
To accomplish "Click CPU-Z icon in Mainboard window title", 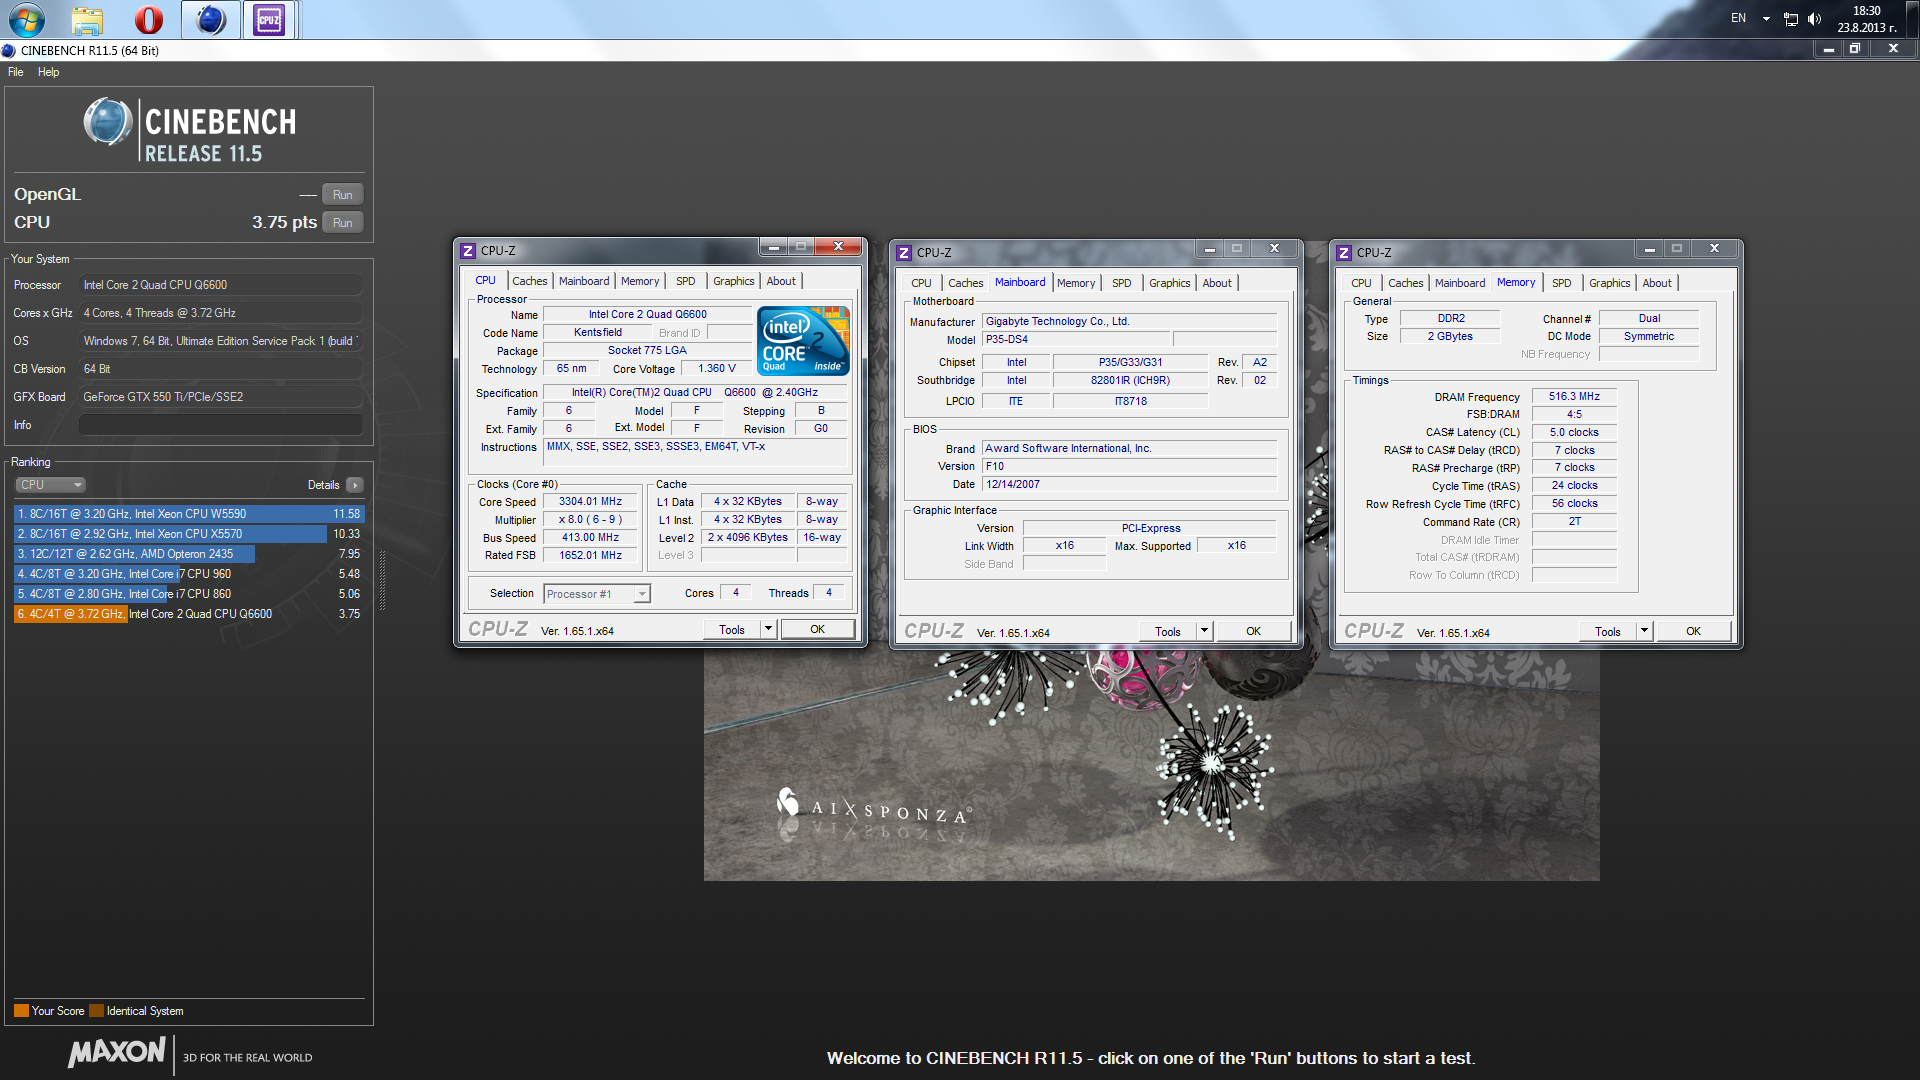I will 904,253.
